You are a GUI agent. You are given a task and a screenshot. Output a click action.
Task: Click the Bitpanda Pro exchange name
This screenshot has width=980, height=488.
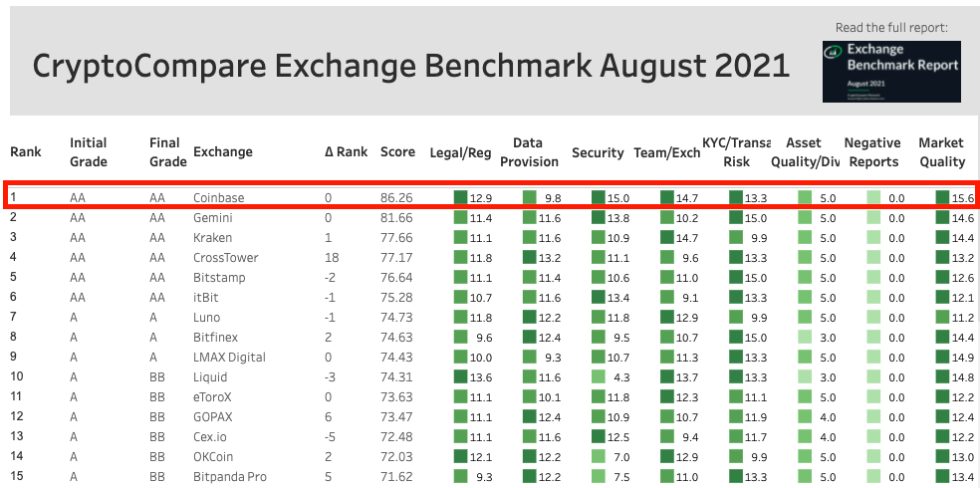coord(232,478)
